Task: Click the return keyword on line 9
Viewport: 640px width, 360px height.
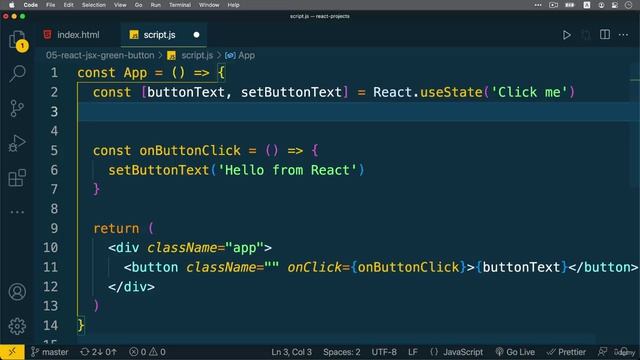Action: (116, 229)
